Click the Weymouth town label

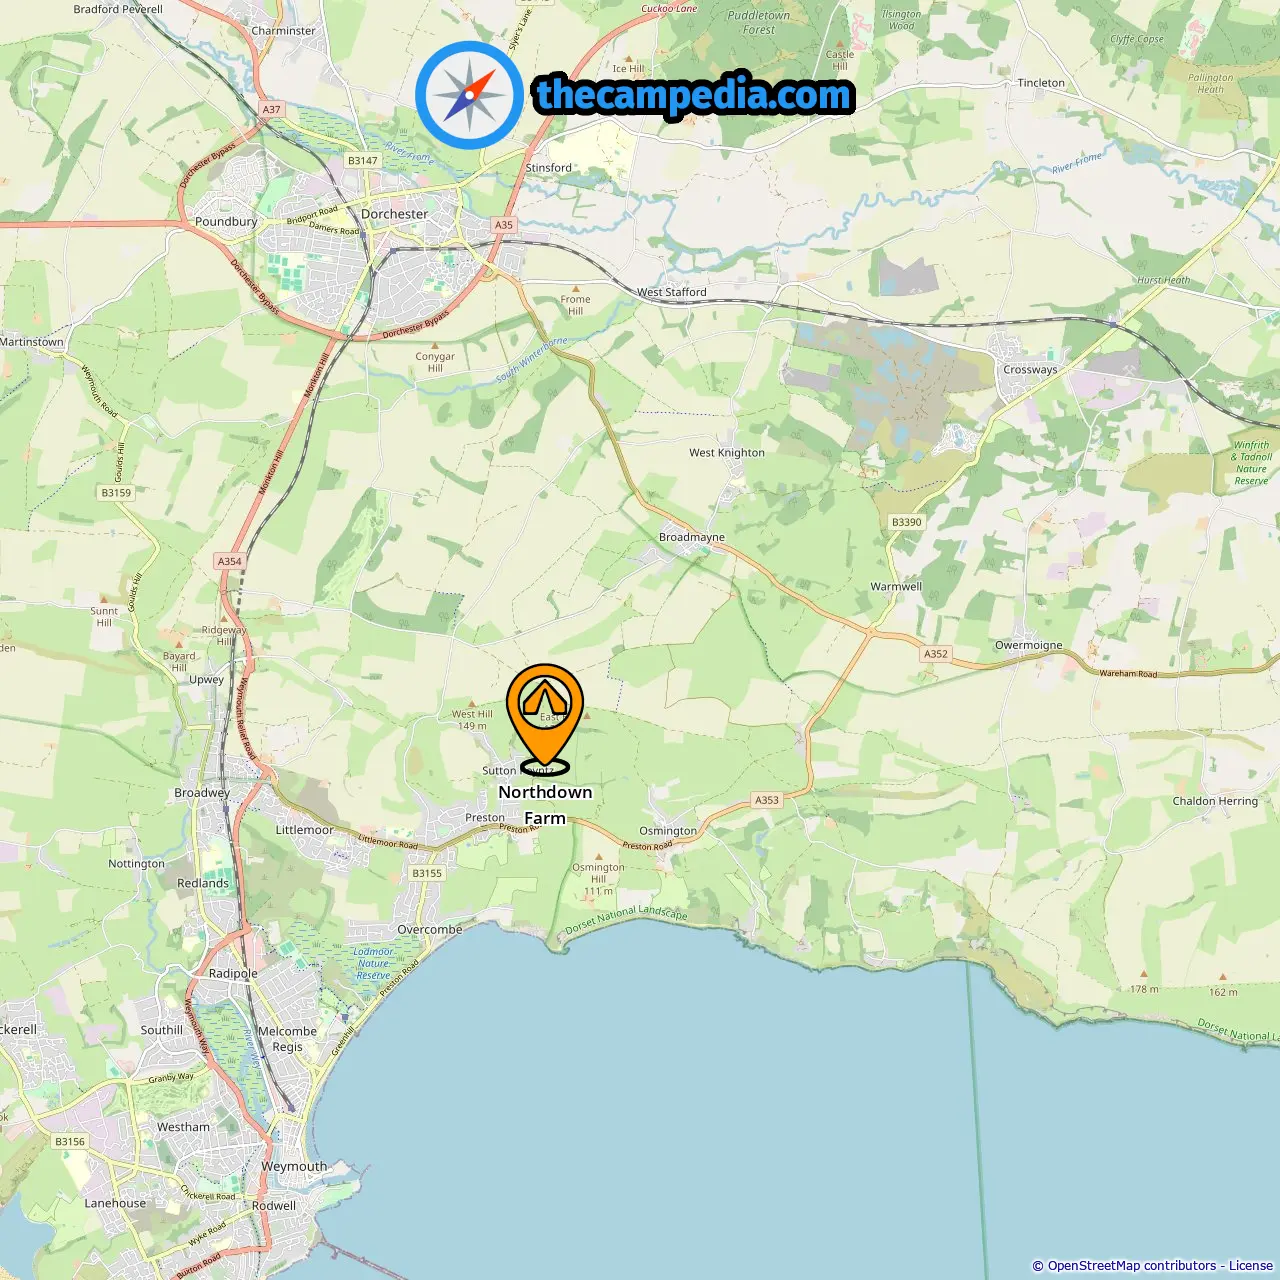tap(294, 1166)
